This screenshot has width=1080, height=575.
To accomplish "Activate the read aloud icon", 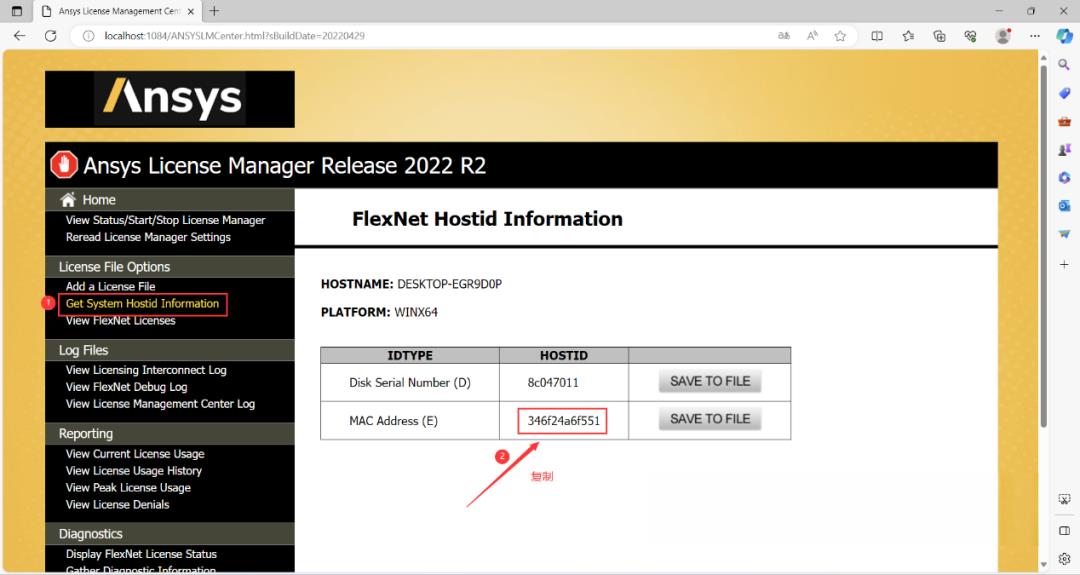I will [x=812, y=36].
